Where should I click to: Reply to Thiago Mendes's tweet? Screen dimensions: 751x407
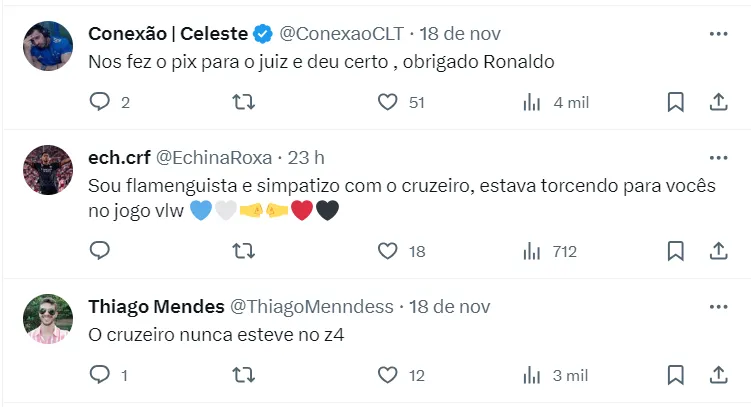[100, 375]
